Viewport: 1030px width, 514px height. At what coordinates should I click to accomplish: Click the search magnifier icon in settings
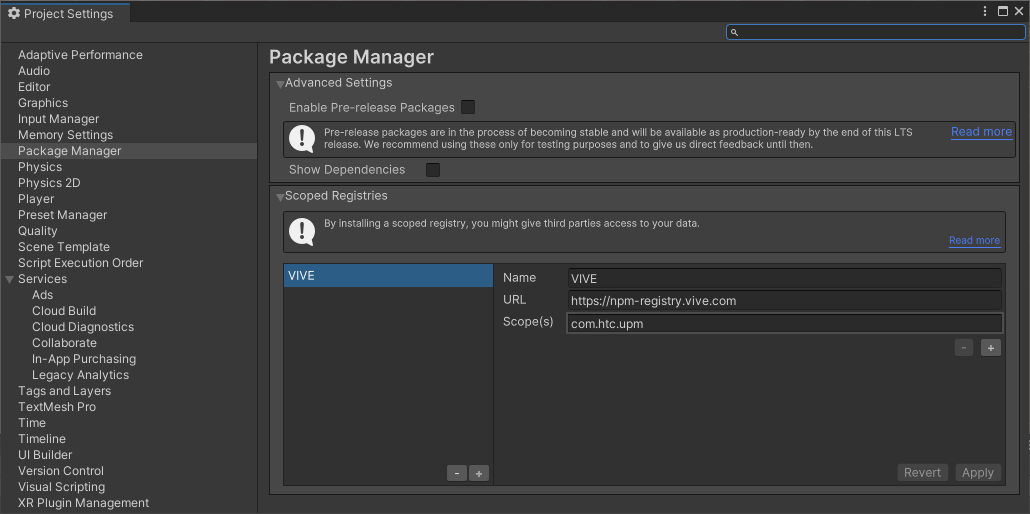point(734,32)
